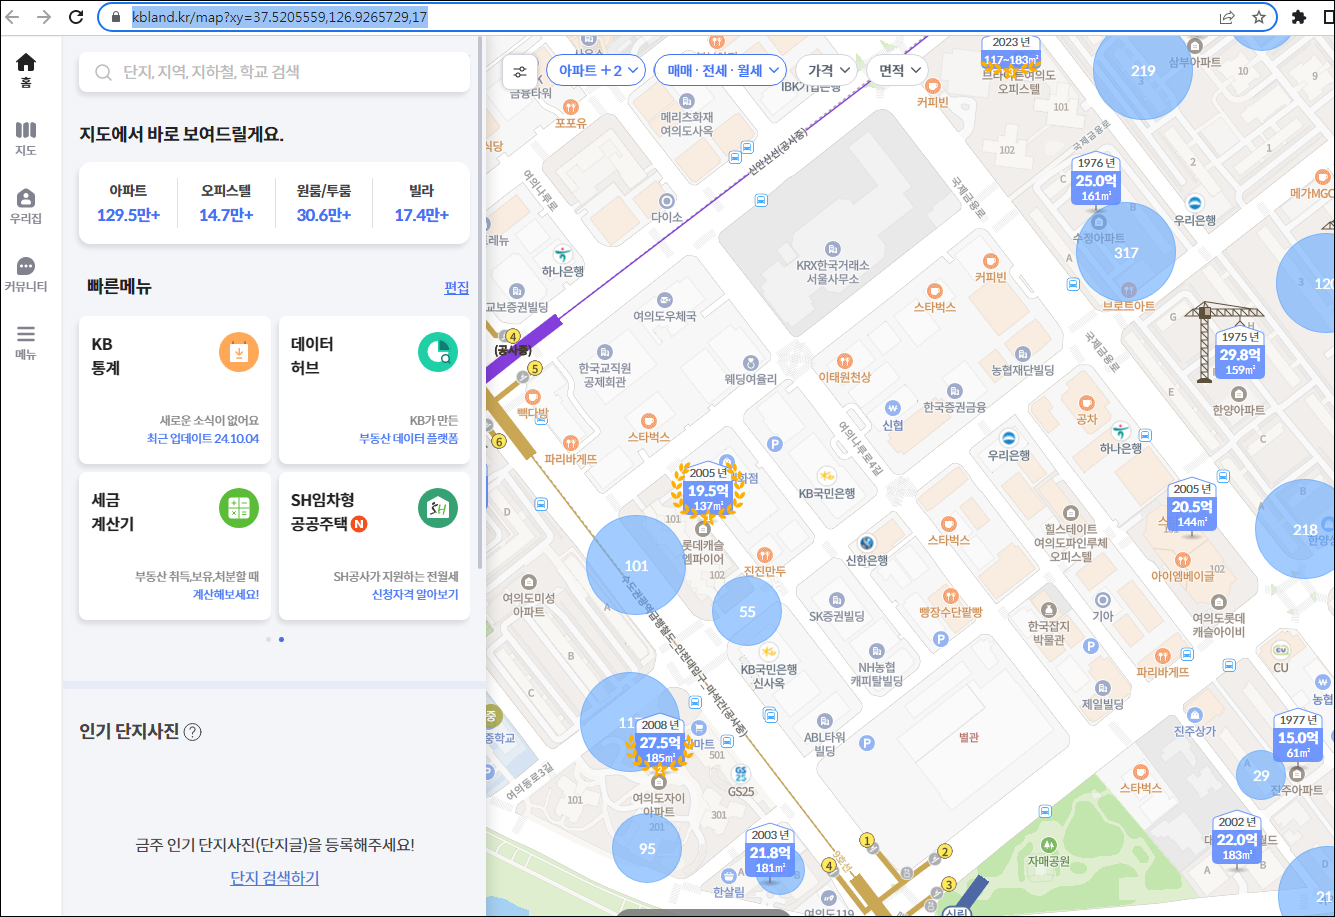This screenshot has height=917, width=1335.
Task: Select the 빌라 17.4만+ category
Action: [421, 203]
